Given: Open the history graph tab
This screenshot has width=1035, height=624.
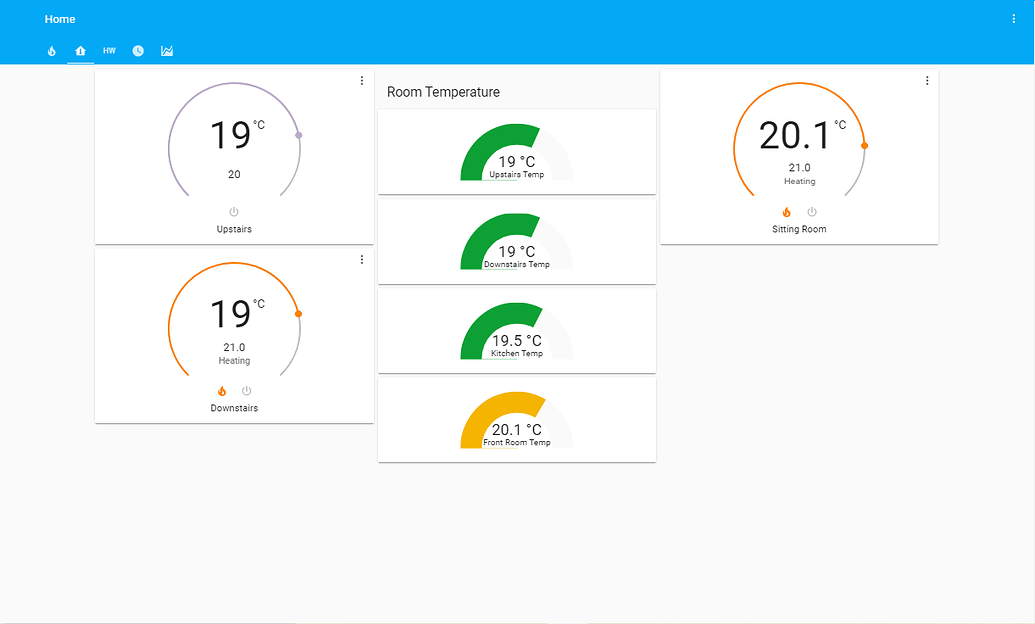Looking at the screenshot, I should (x=166, y=50).
